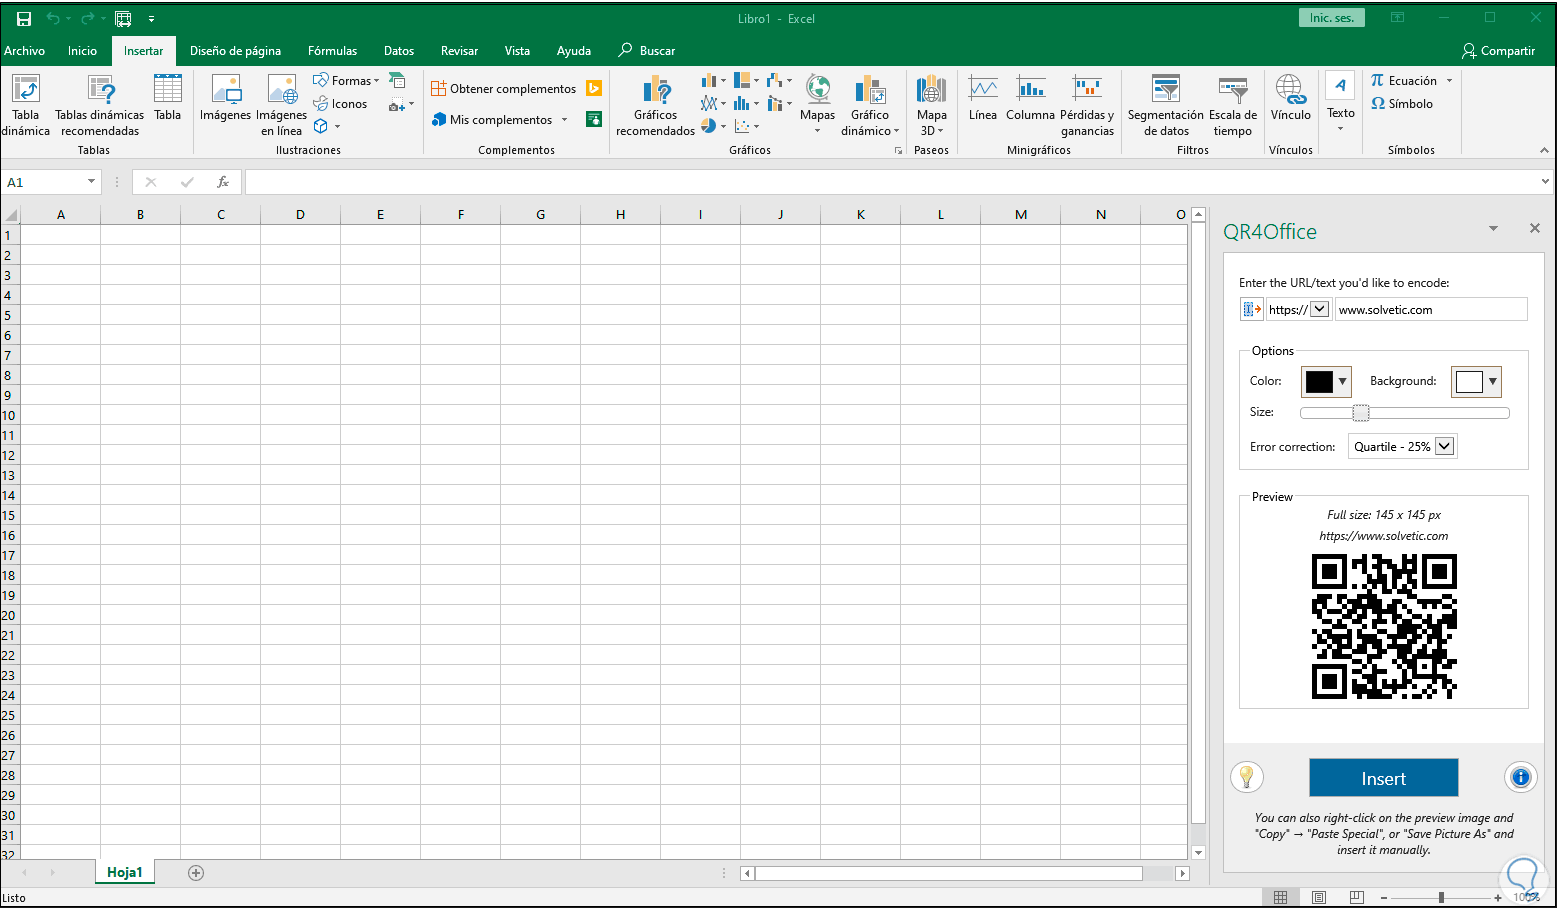Open Obtener complementos store

point(504,89)
